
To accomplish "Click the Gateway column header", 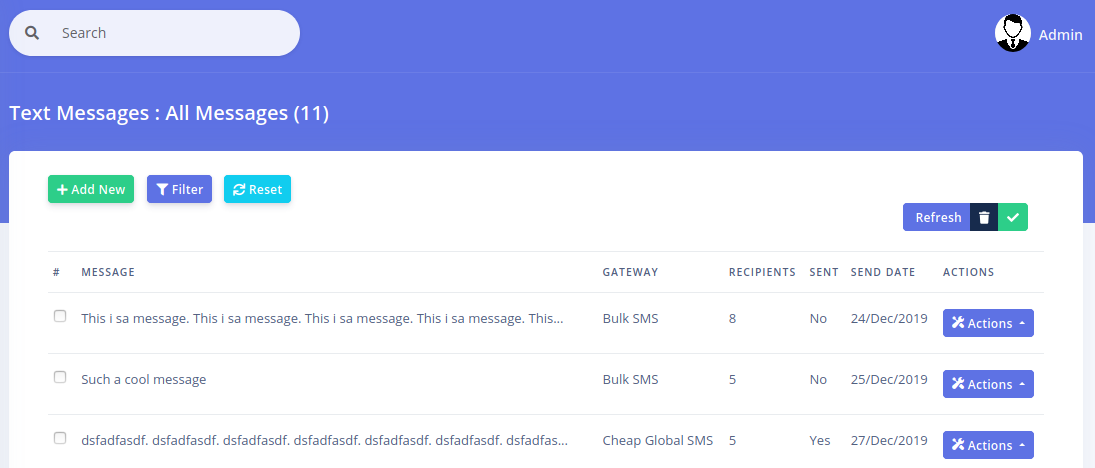I will click(x=630, y=272).
